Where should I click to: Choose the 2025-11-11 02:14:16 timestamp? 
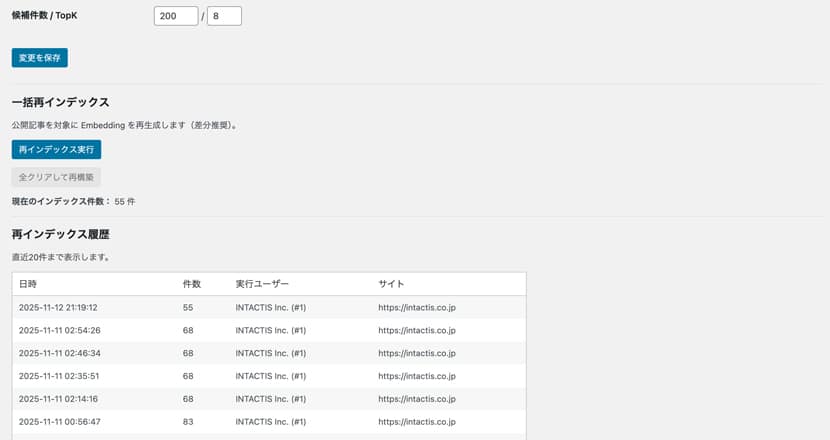click(x=60, y=399)
